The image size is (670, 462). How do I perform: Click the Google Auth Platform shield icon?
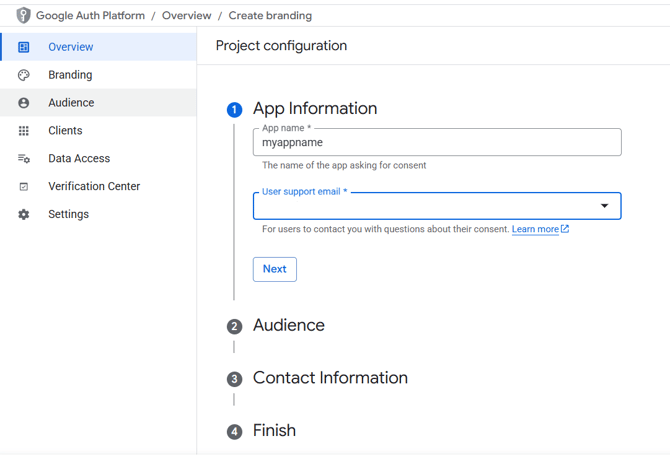[x=23, y=15]
